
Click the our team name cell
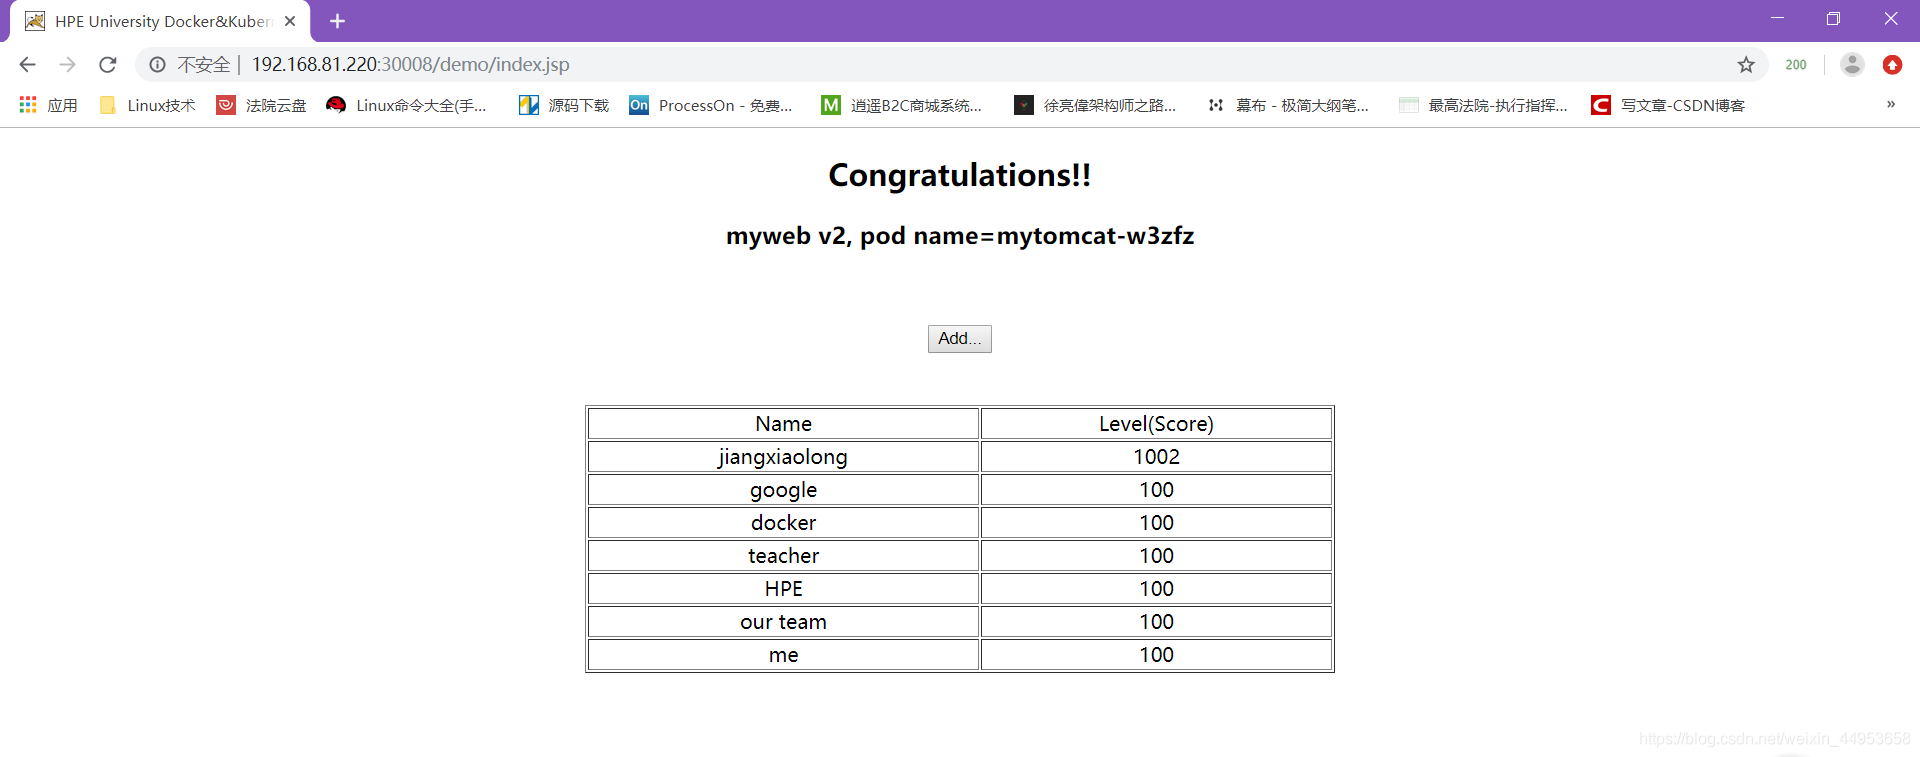[784, 622]
